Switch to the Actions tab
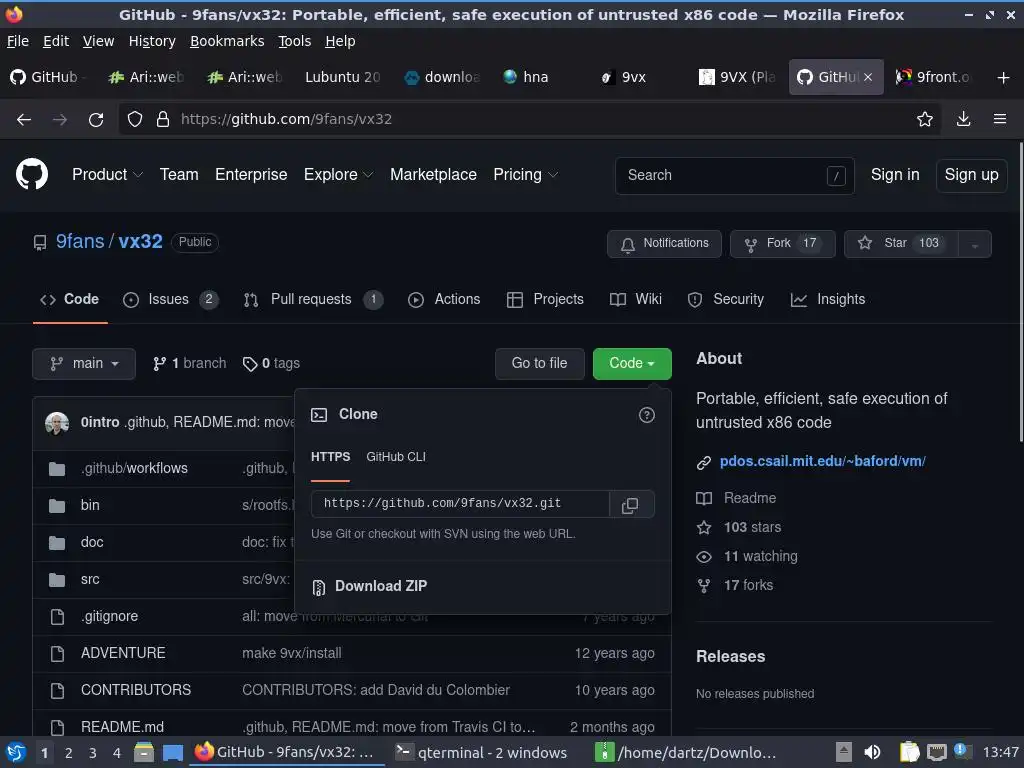The image size is (1024, 768). [444, 299]
